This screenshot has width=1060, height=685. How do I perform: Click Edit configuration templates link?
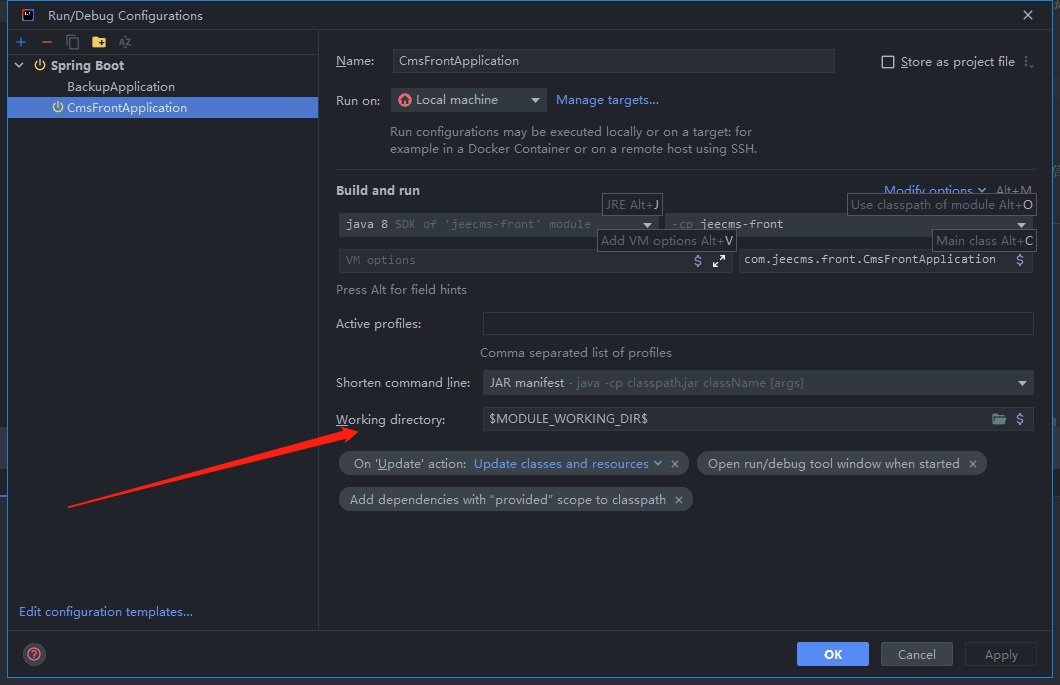[x=106, y=612]
